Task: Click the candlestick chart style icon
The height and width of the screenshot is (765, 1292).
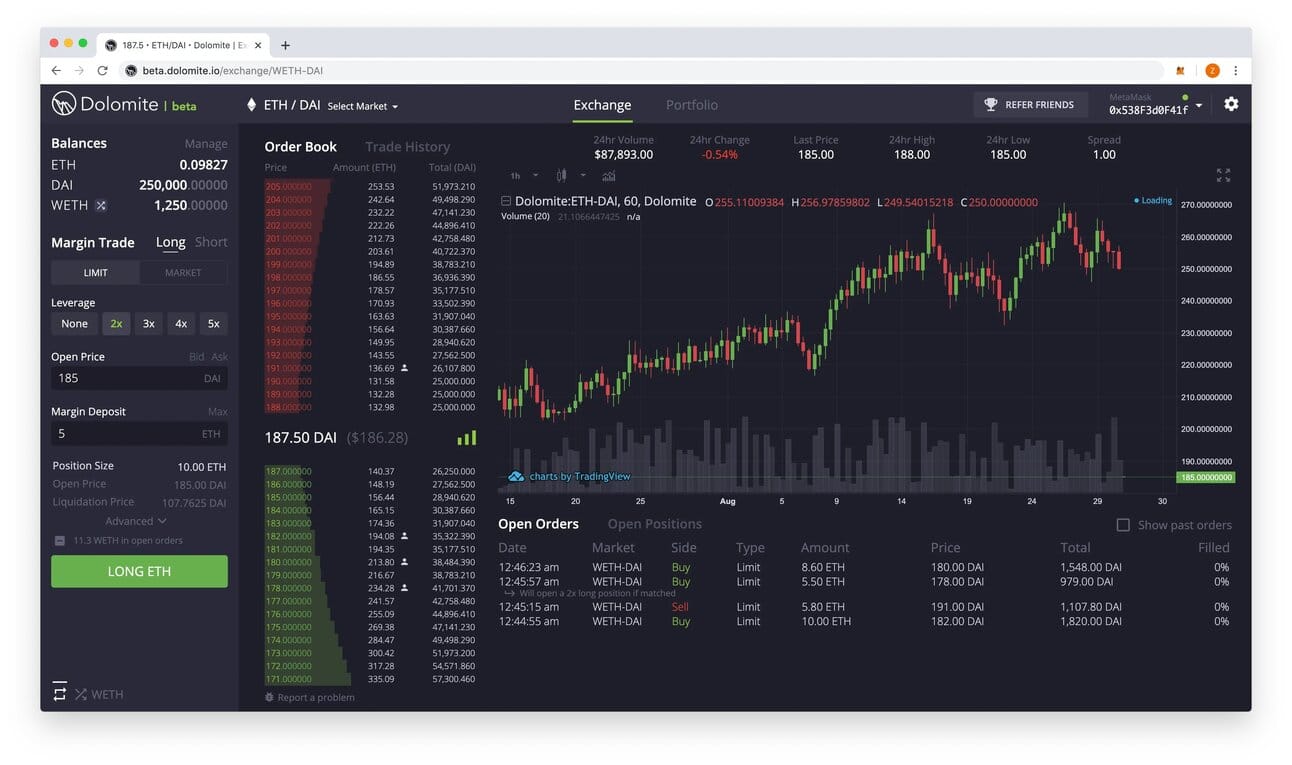Action: (561, 176)
